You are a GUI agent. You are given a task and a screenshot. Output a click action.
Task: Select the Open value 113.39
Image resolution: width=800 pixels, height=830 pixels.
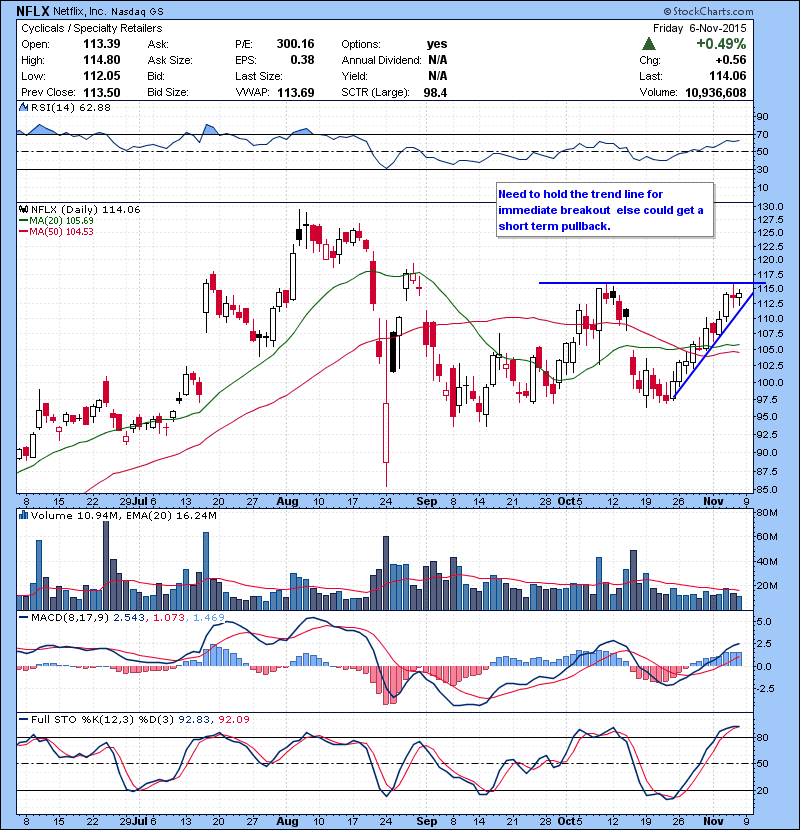click(x=102, y=44)
